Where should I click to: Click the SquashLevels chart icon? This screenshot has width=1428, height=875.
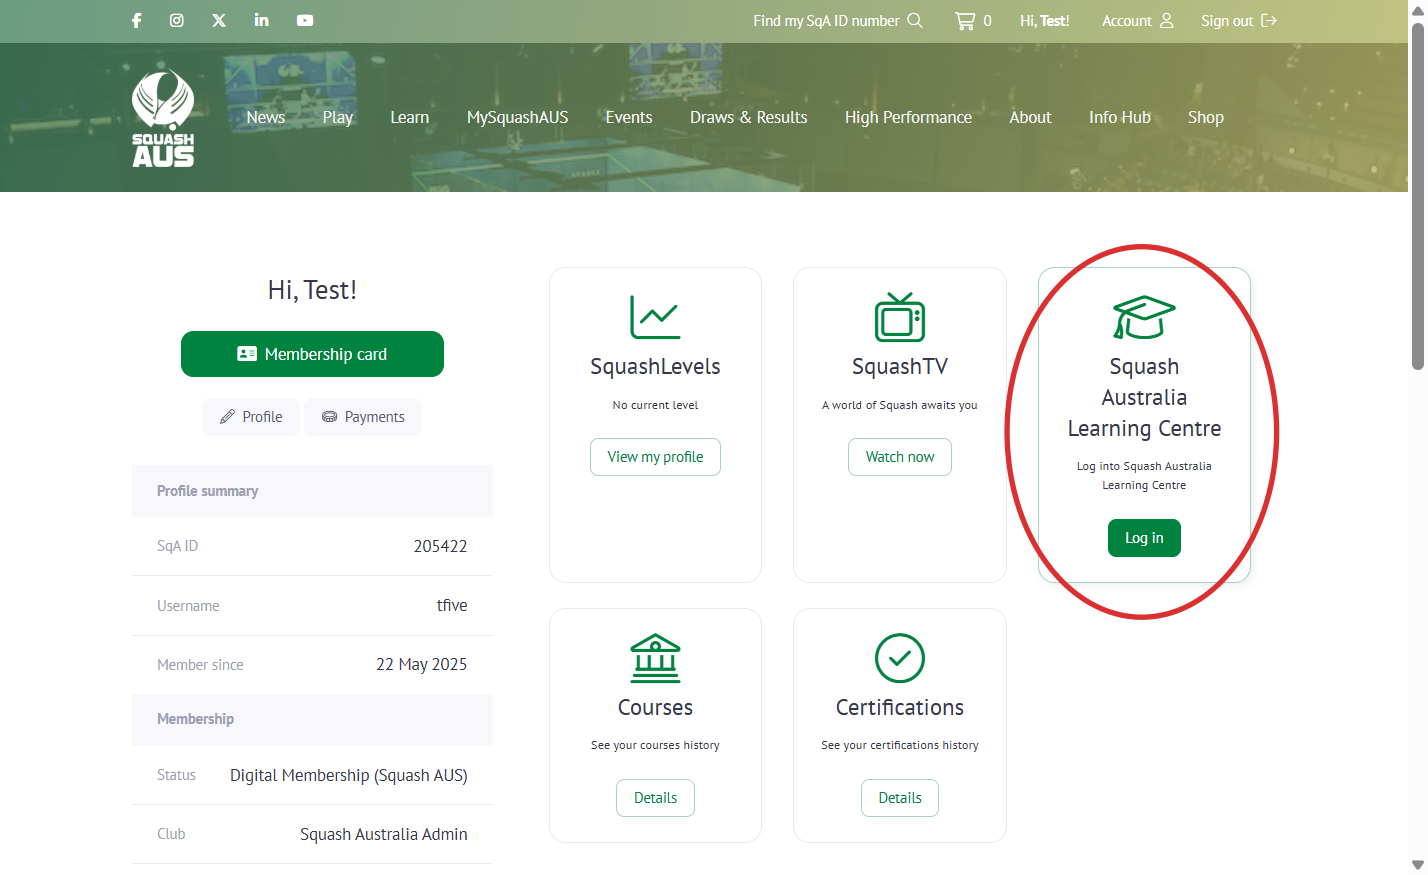click(655, 317)
